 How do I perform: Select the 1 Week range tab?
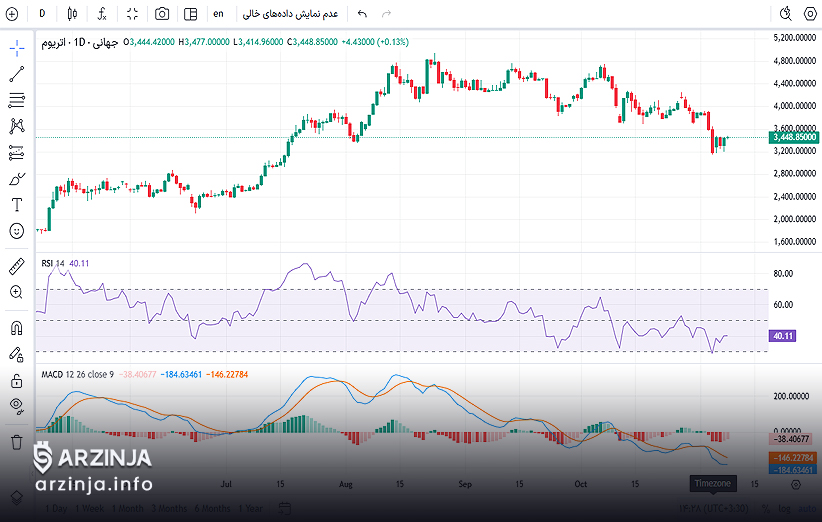click(x=92, y=508)
